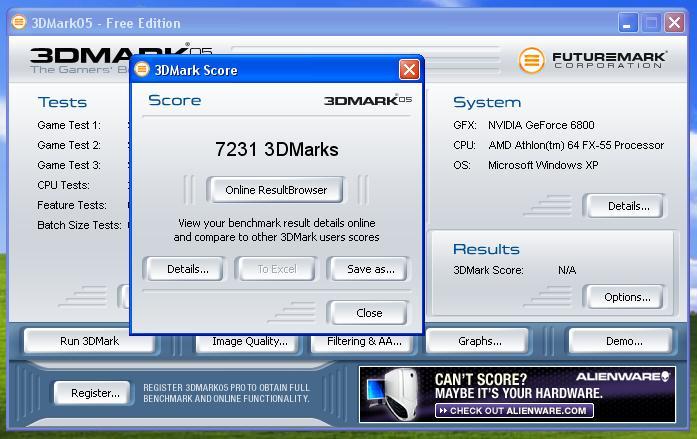Launch the Demo... button
697x439 pixels.
point(621,341)
